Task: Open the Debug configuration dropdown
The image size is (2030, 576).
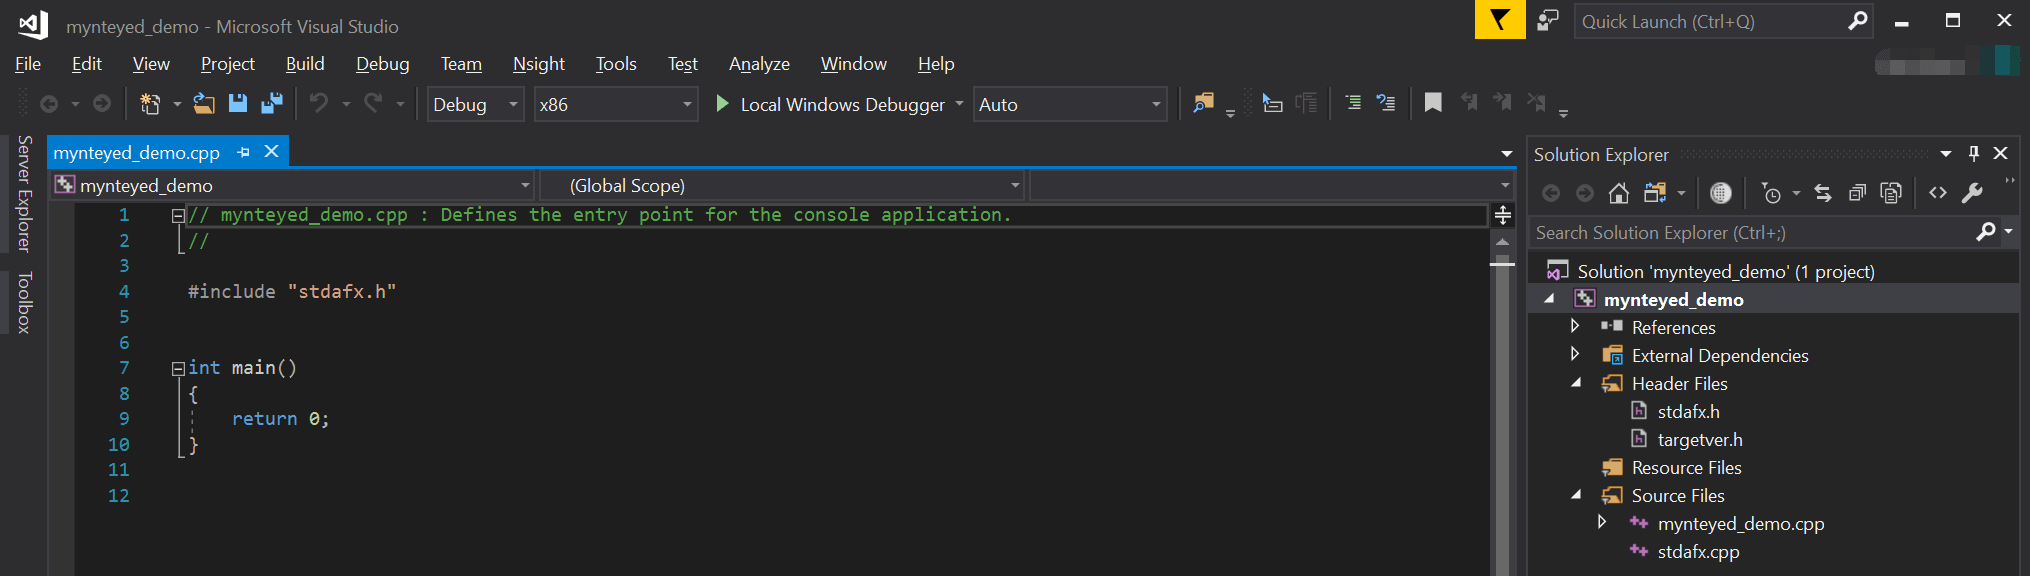Action: pos(475,104)
